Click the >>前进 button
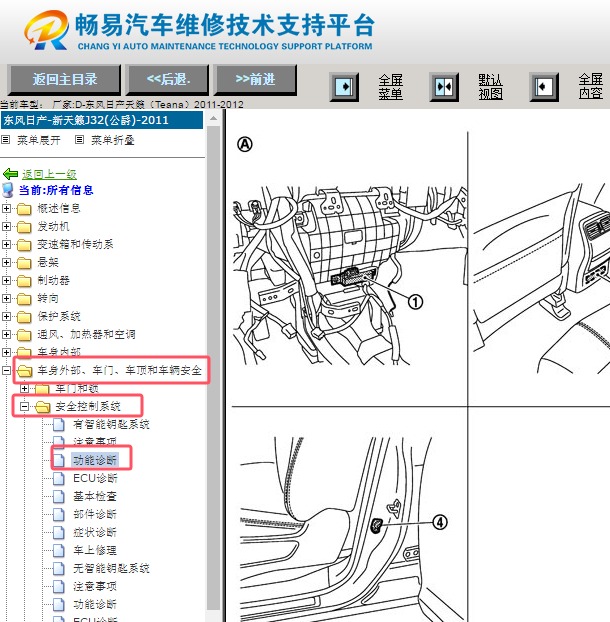610x622 pixels. (255, 80)
